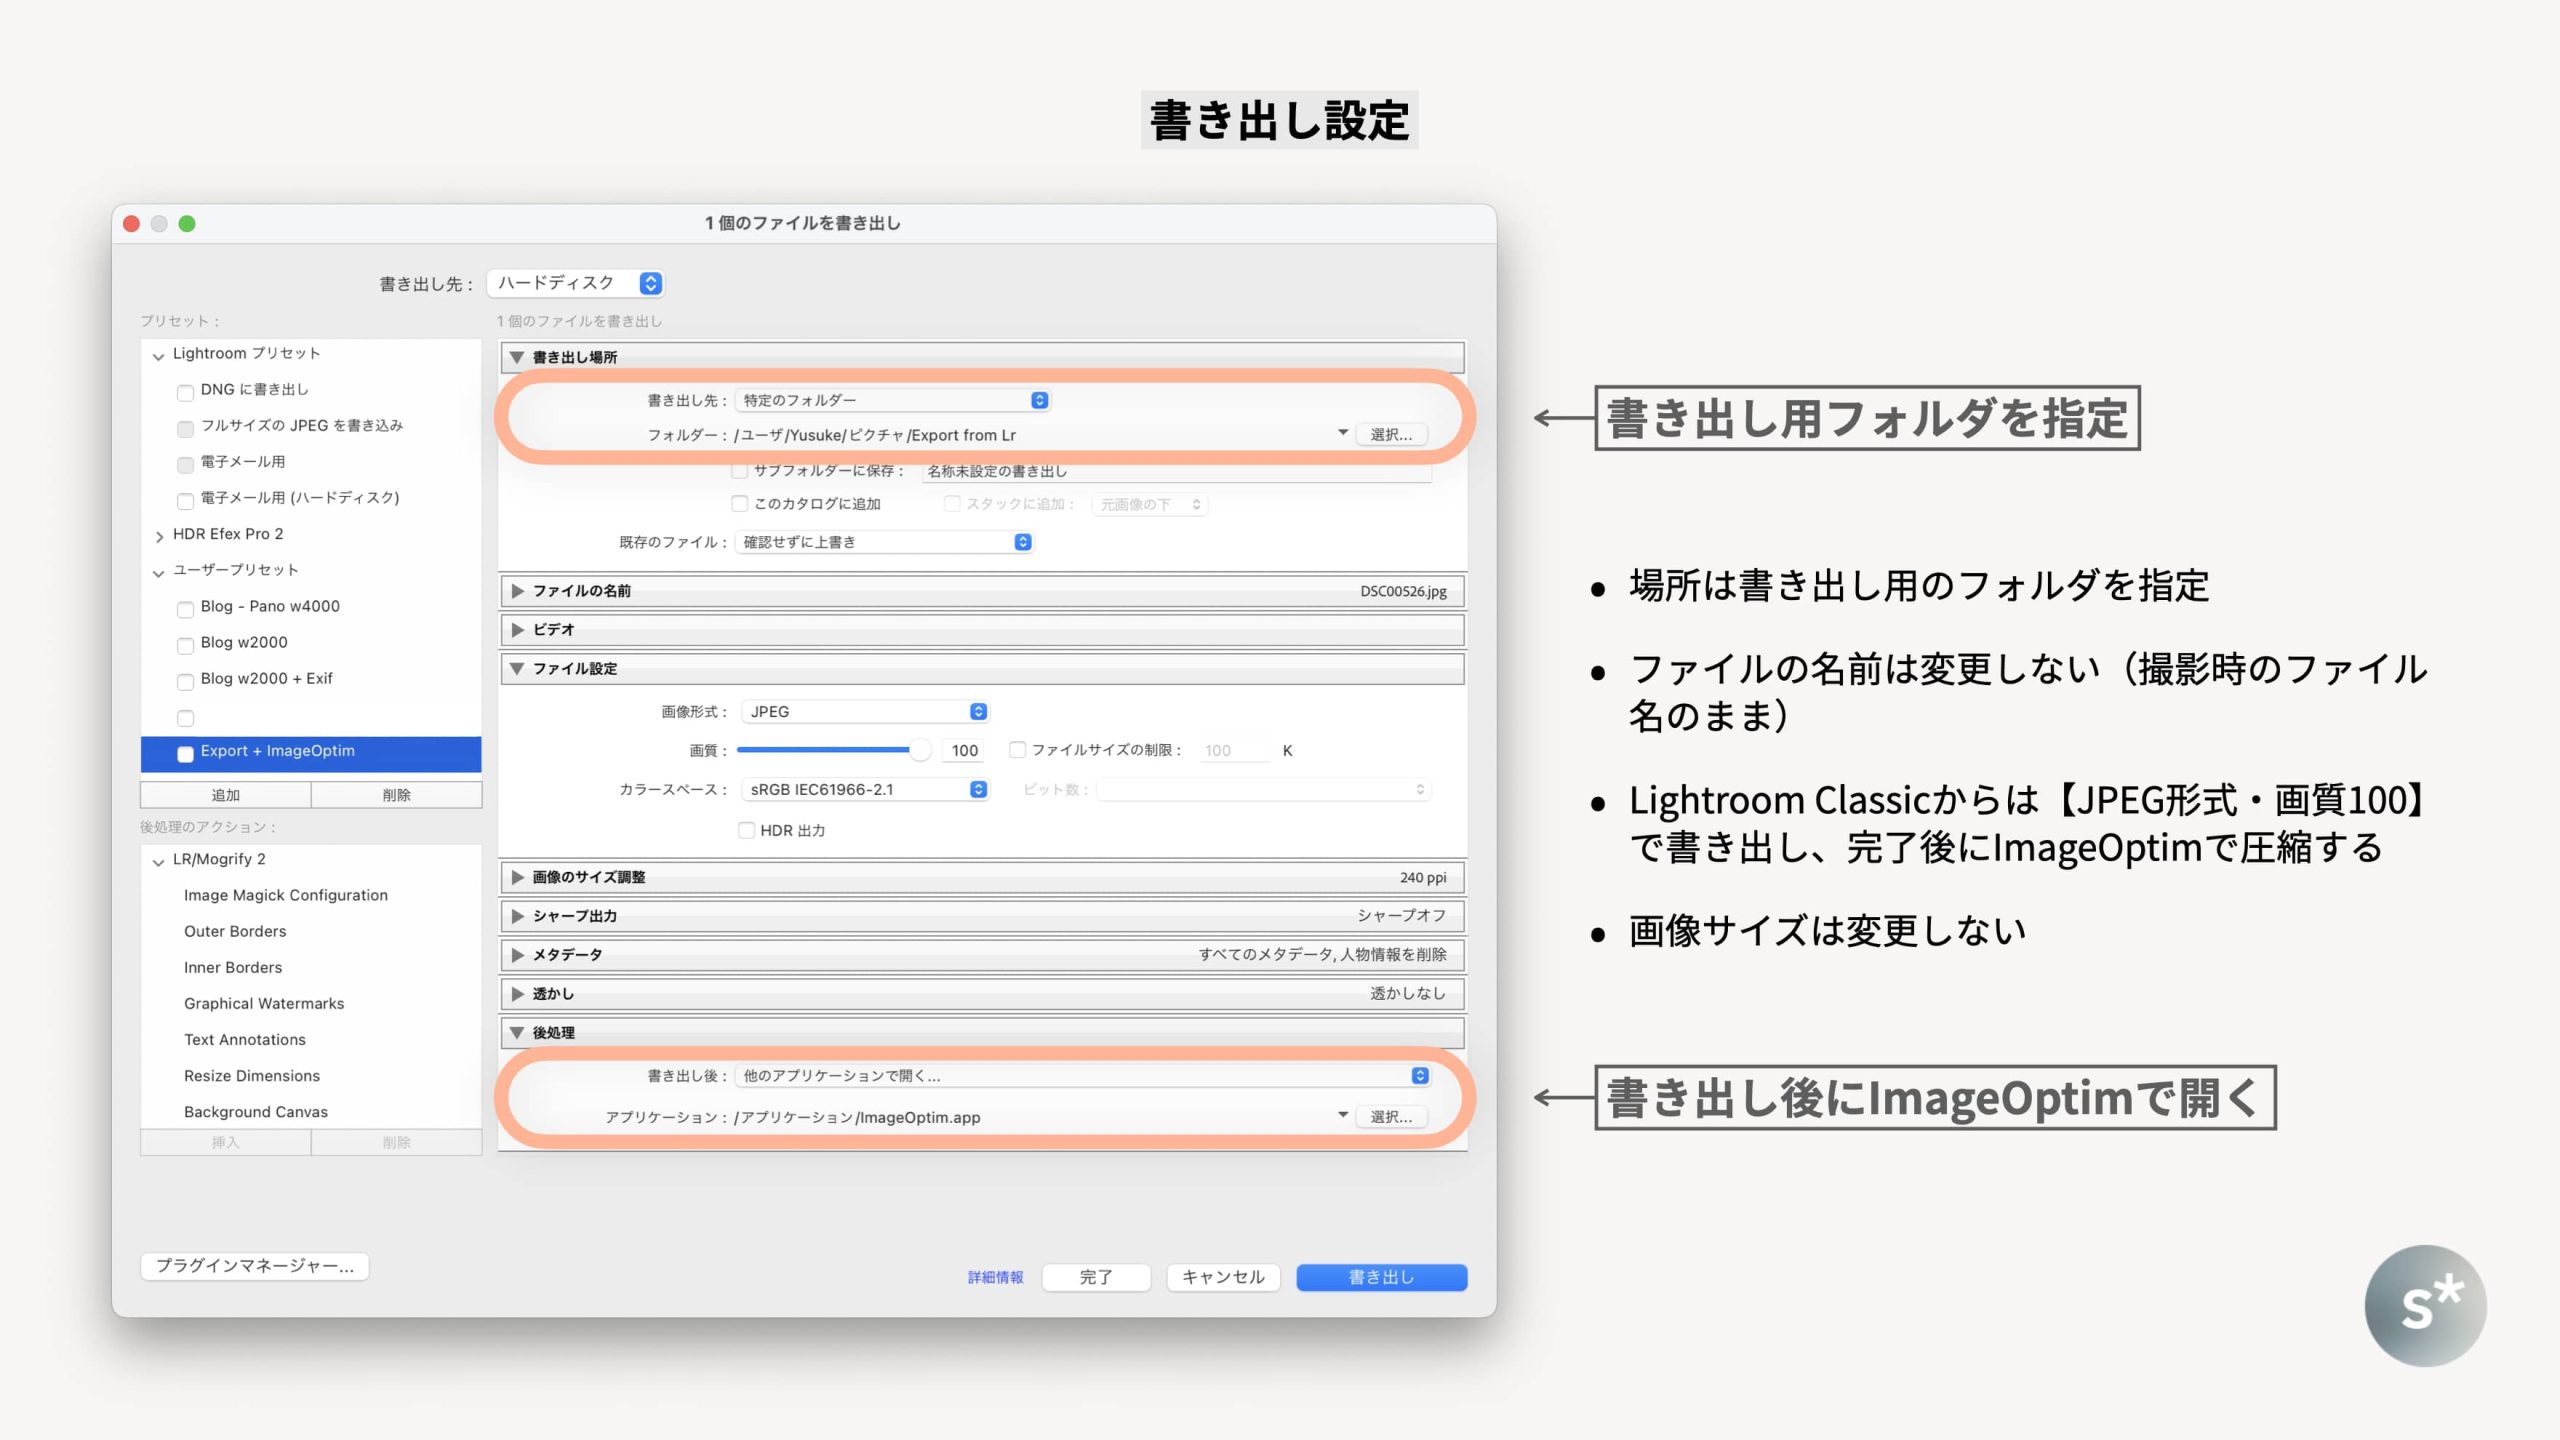Expand the ファイルの名前 section triangle

pyautogui.click(x=517, y=591)
